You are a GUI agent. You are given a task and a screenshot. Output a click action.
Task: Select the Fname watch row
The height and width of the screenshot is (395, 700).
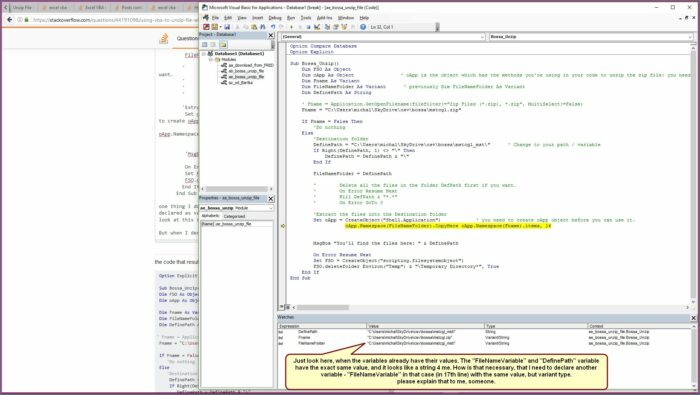(484, 337)
